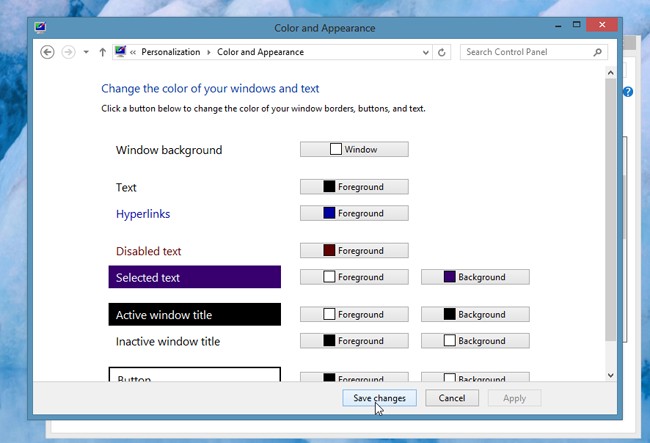The width and height of the screenshot is (650, 443).
Task: Click the search magnifier icon
Action: pyautogui.click(x=597, y=52)
